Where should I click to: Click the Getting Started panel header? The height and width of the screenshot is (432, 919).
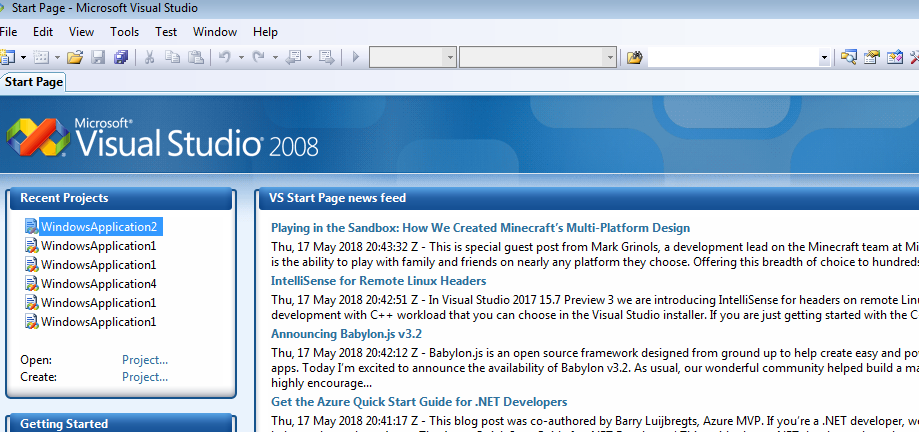[121, 423]
